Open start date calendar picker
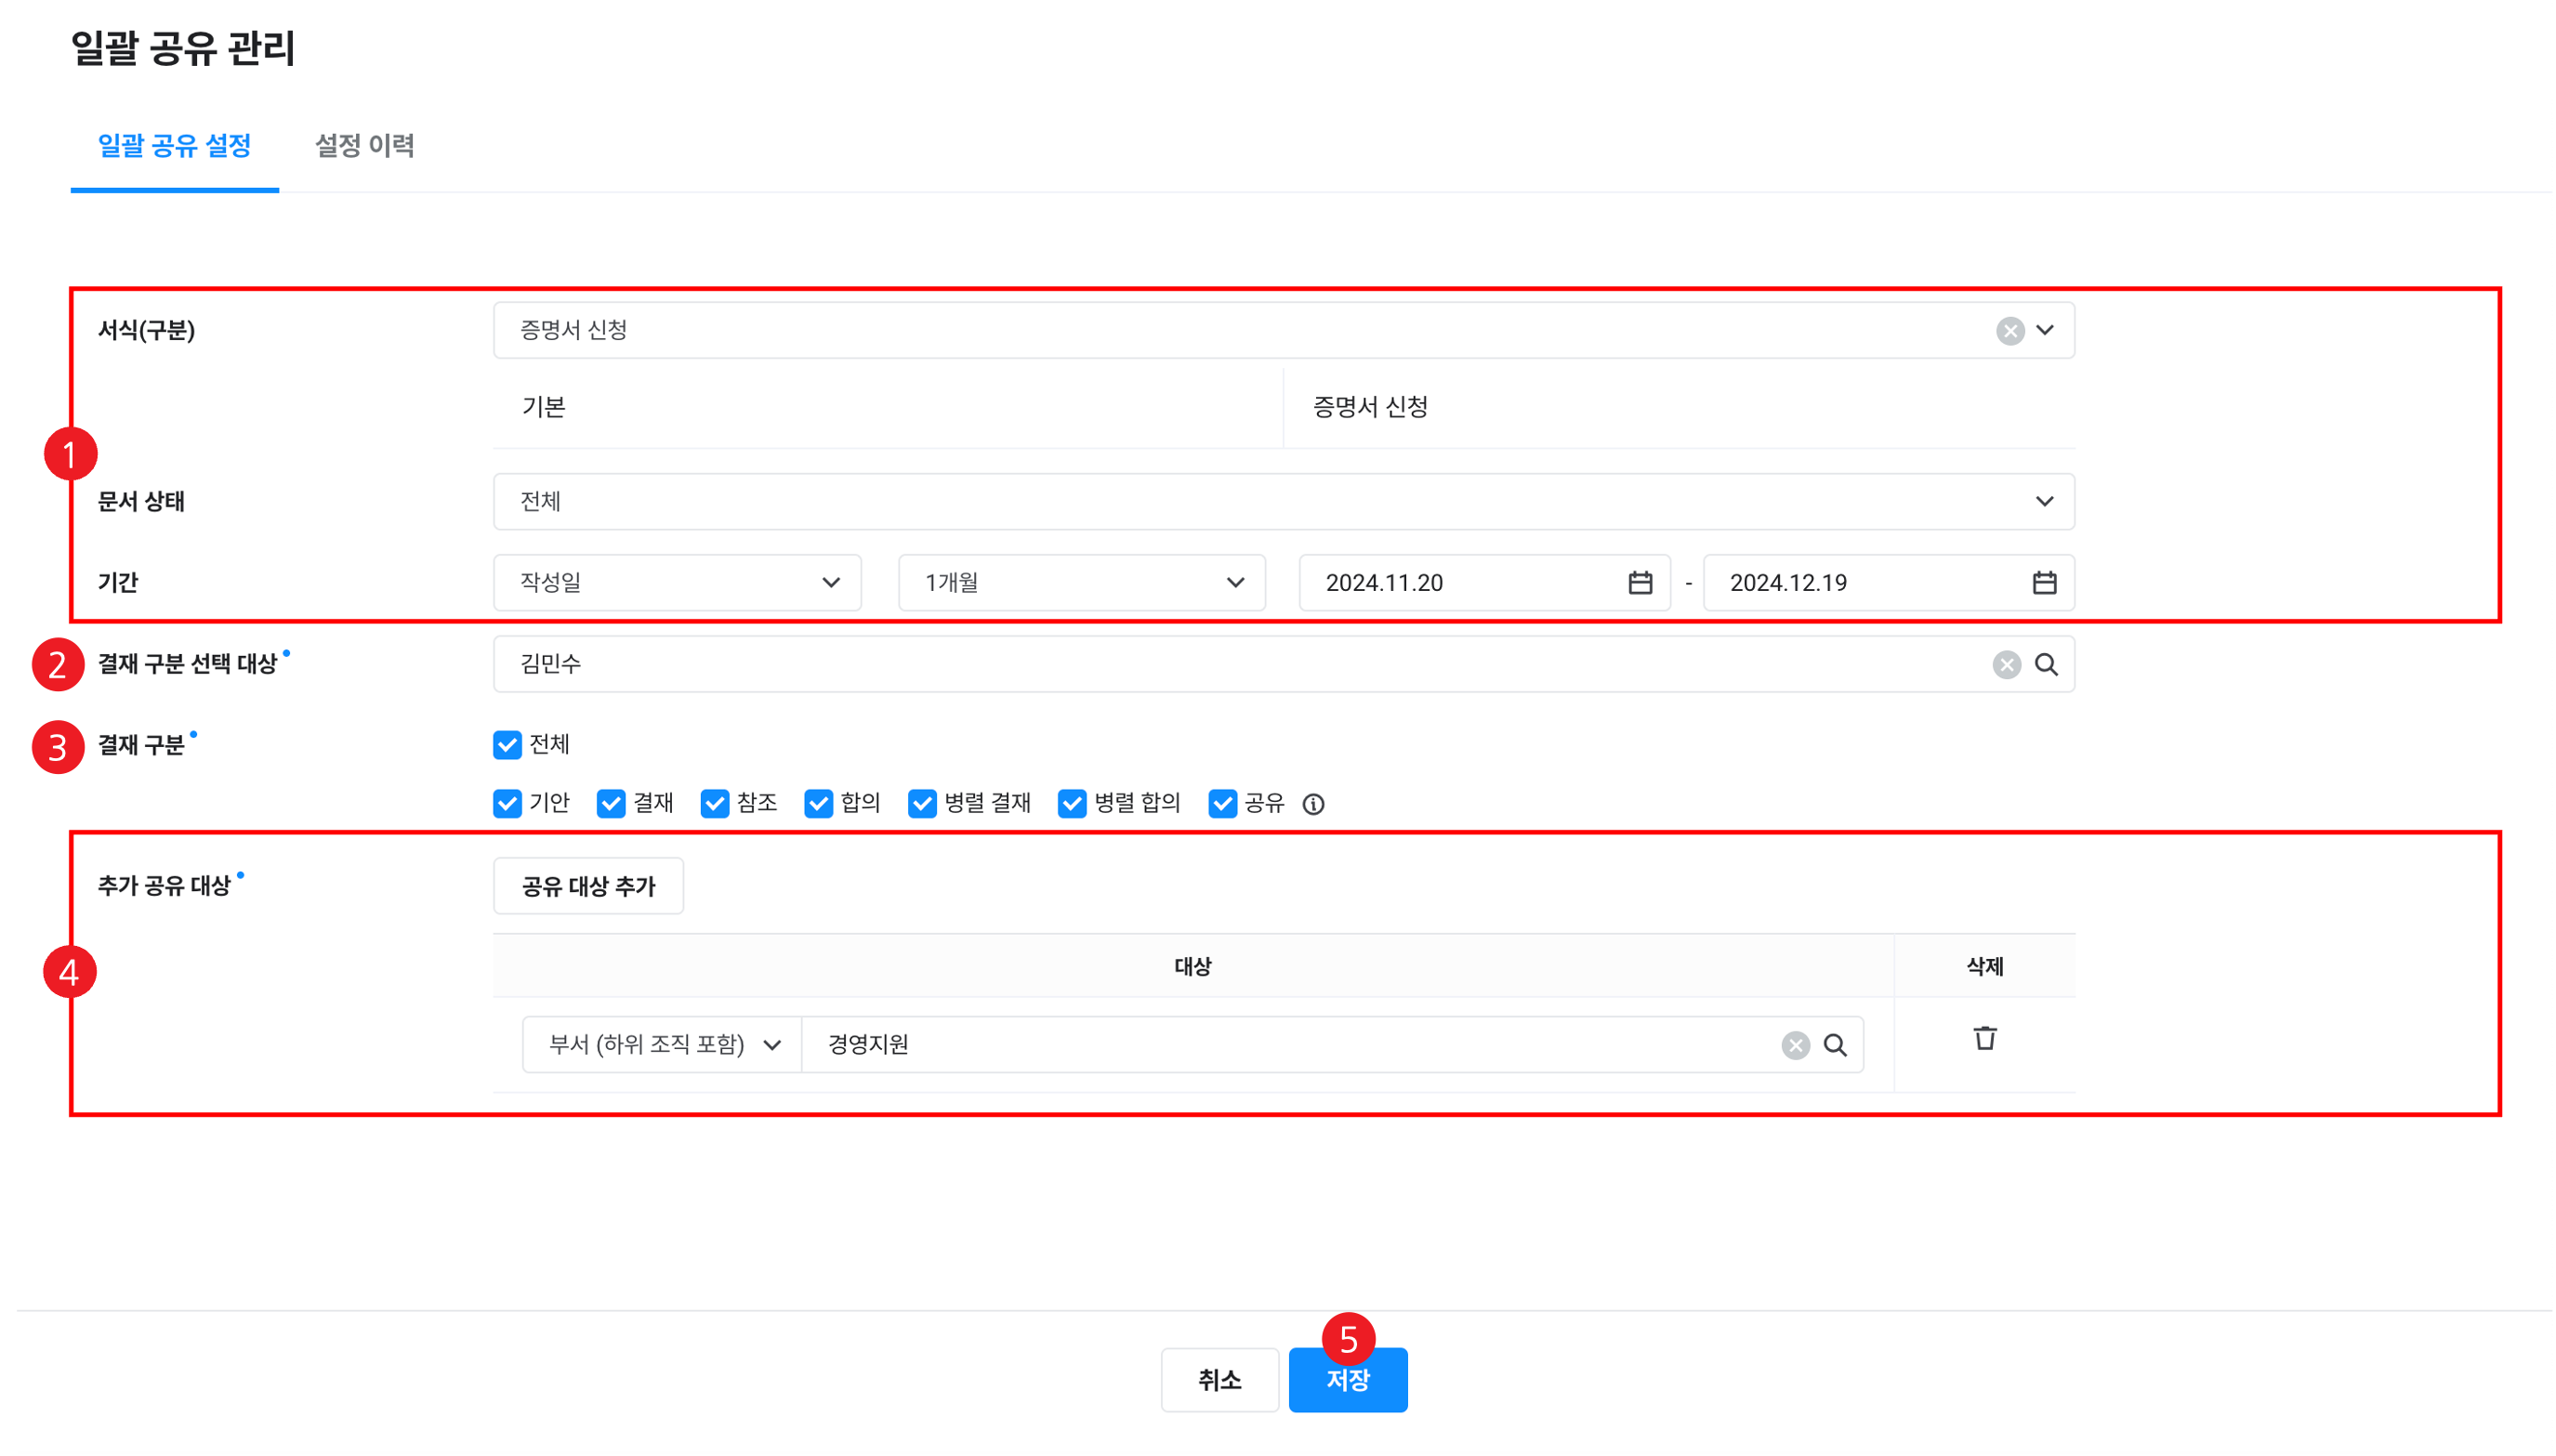Image resolution: width=2556 pixels, height=1456 pixels. coord(1640,583)
